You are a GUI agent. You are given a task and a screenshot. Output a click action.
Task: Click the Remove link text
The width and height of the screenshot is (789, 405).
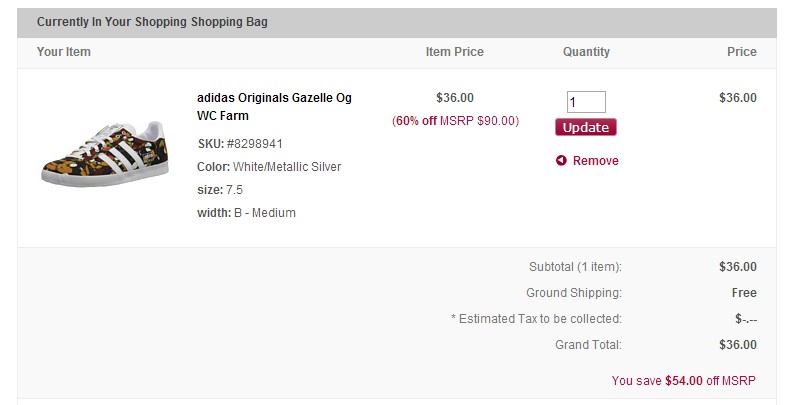tap(596, 160)
